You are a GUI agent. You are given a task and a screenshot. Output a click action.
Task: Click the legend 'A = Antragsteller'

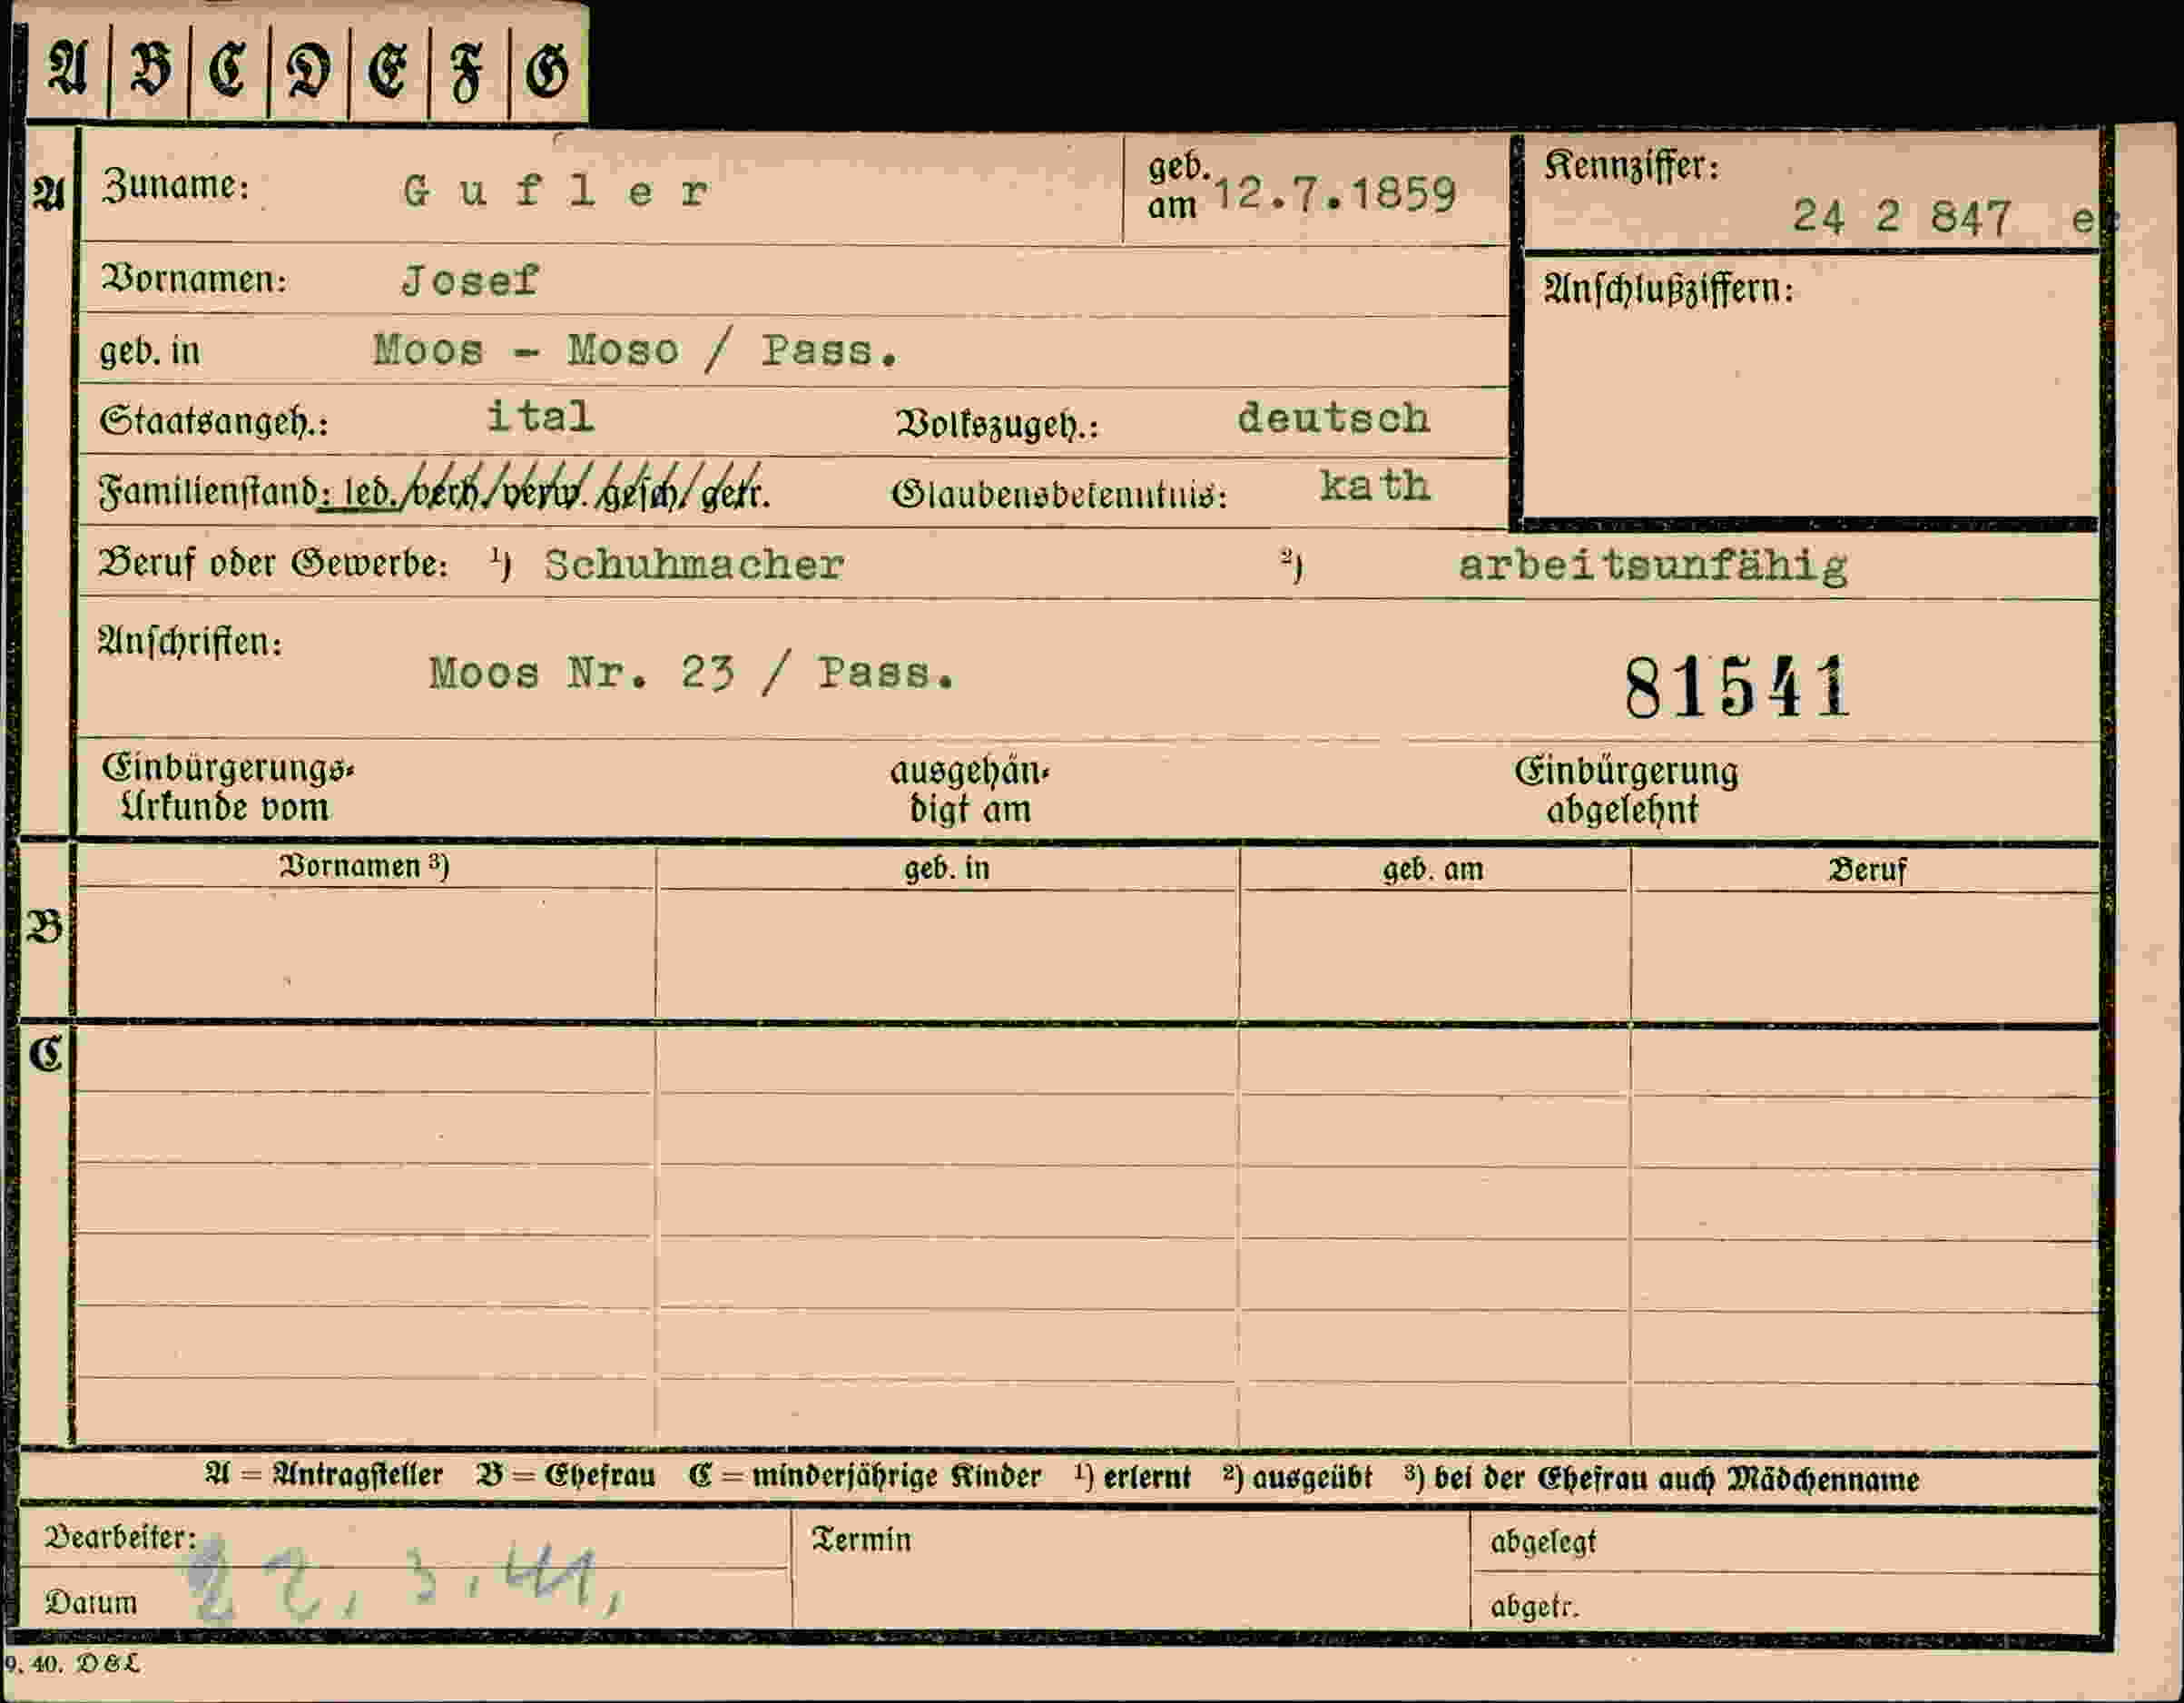(324, 1475)
